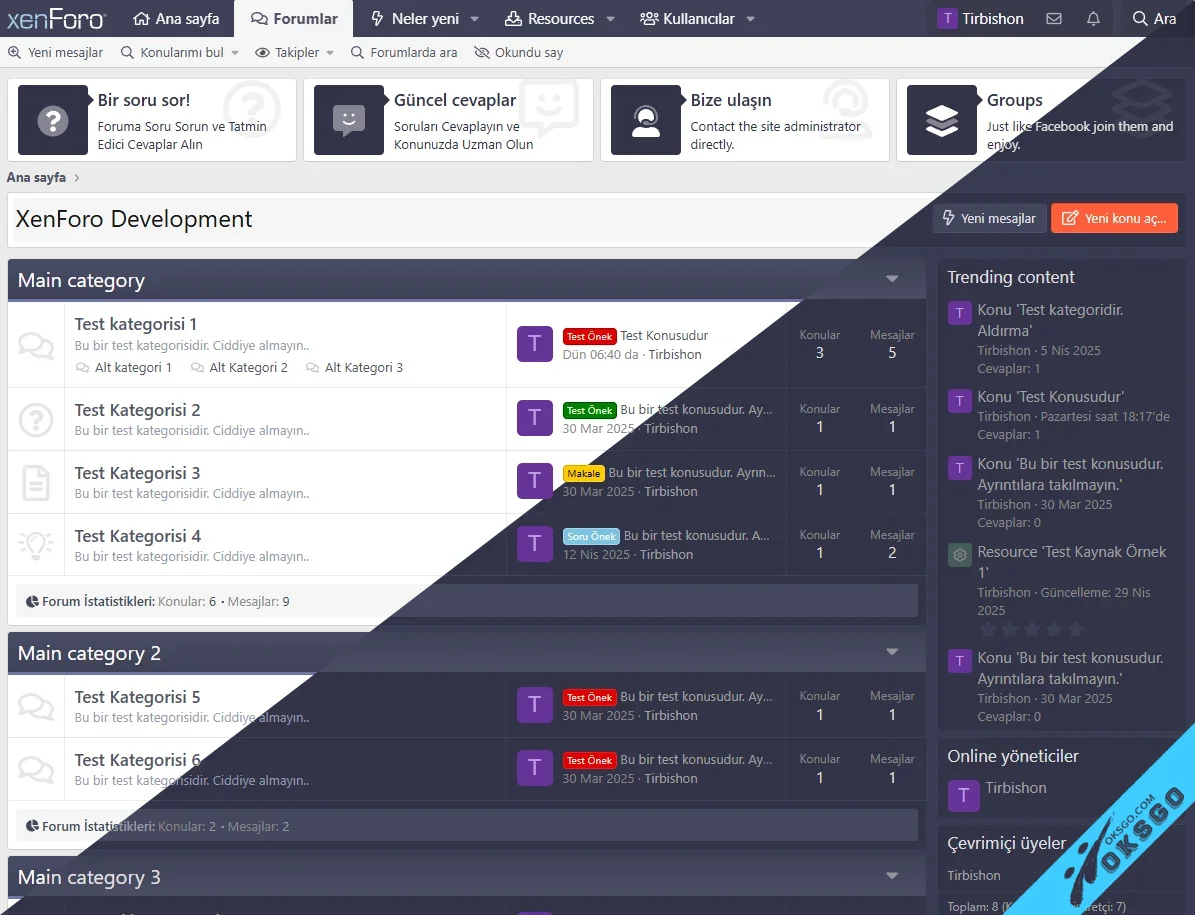The width and height of the screenshot is (1195, 915).
Task: Open the Alt kategori 1 link
Action: 133,368
